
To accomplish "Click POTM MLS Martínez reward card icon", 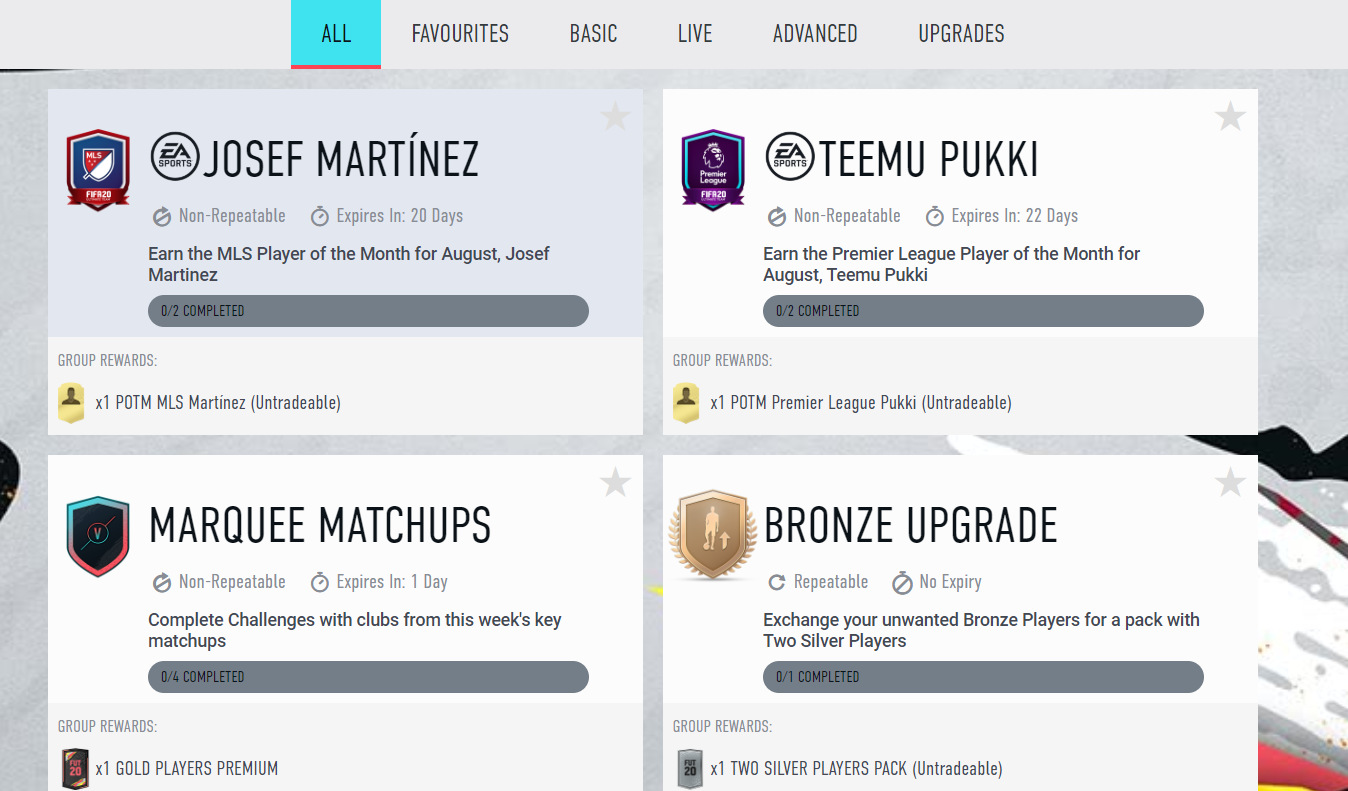I will 71,403.
